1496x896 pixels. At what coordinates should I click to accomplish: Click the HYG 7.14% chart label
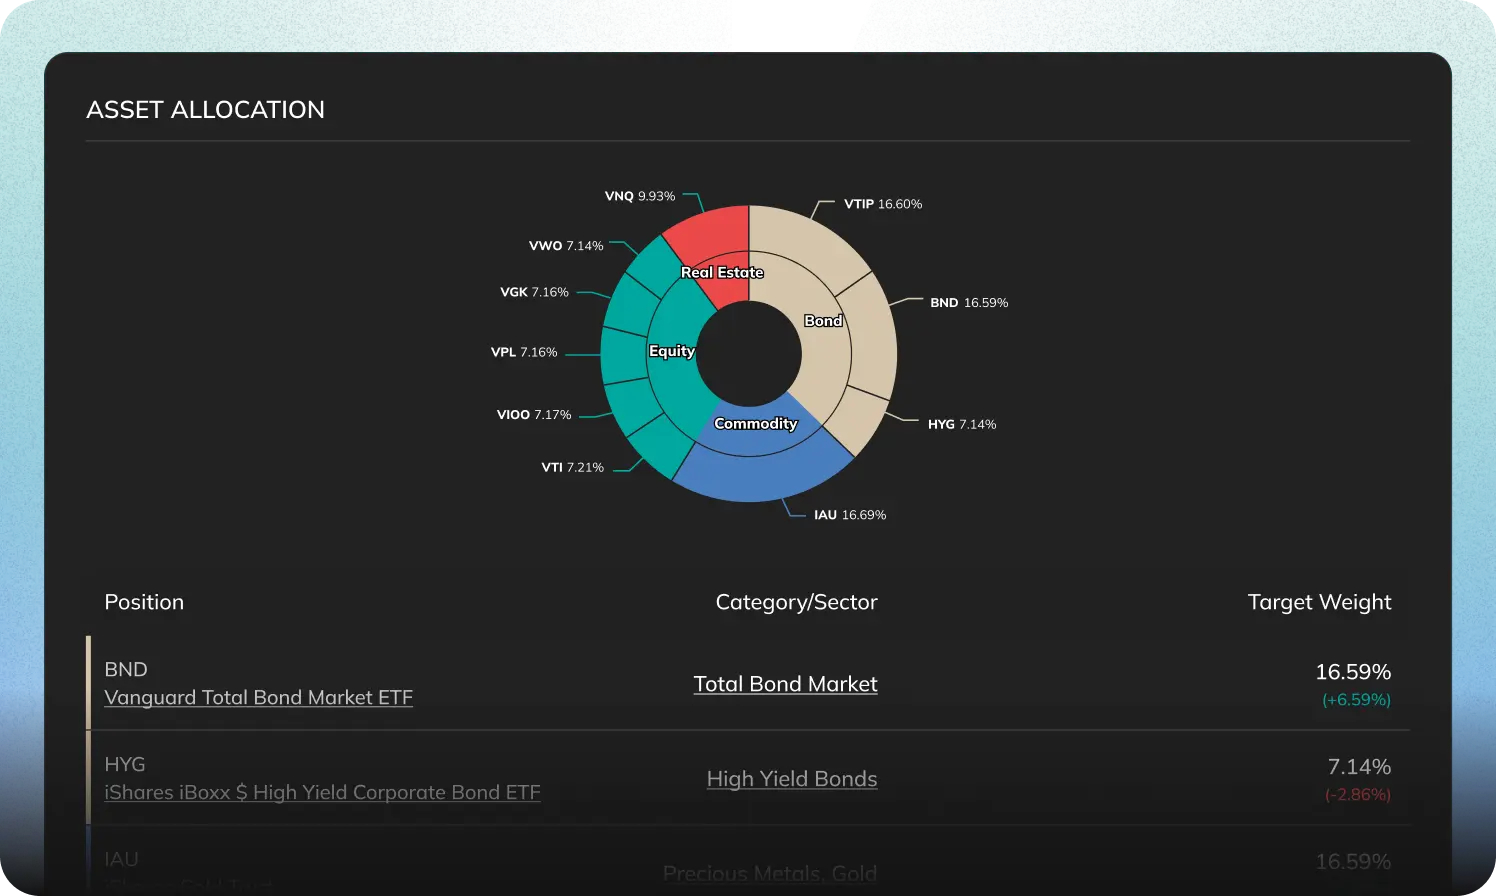coord(962,424)
